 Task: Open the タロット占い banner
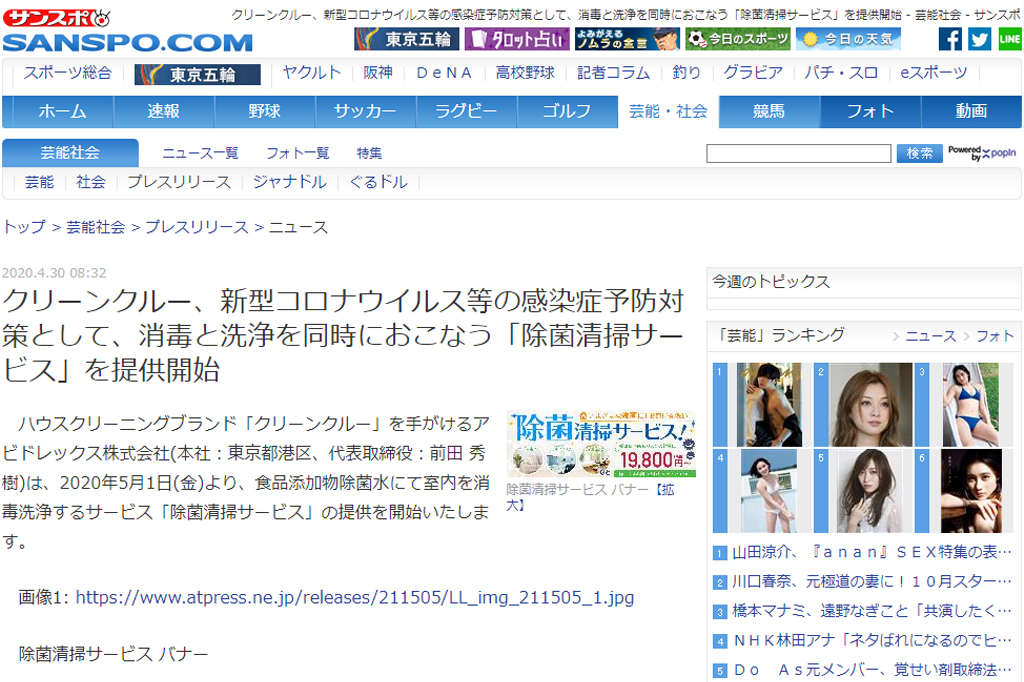pos(517,39)
